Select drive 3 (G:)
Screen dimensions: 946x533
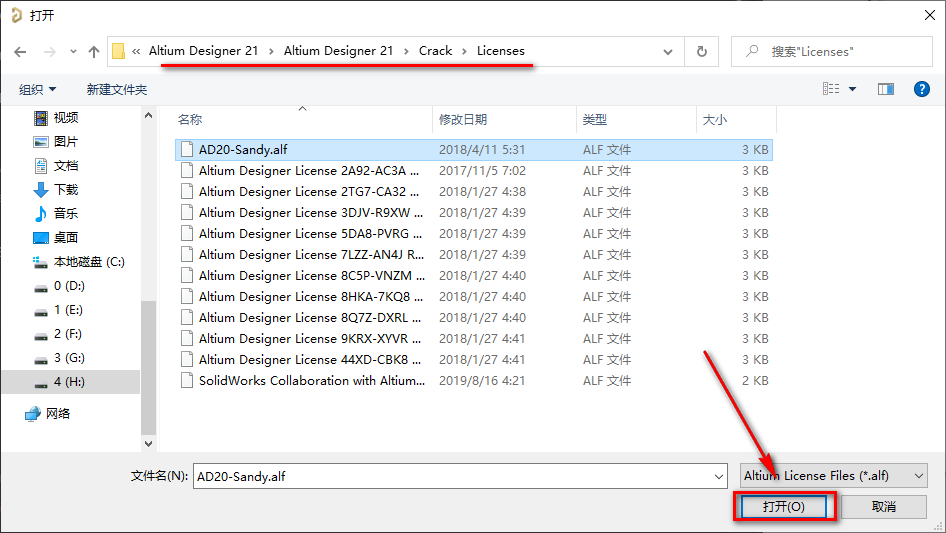coord(69,358)
